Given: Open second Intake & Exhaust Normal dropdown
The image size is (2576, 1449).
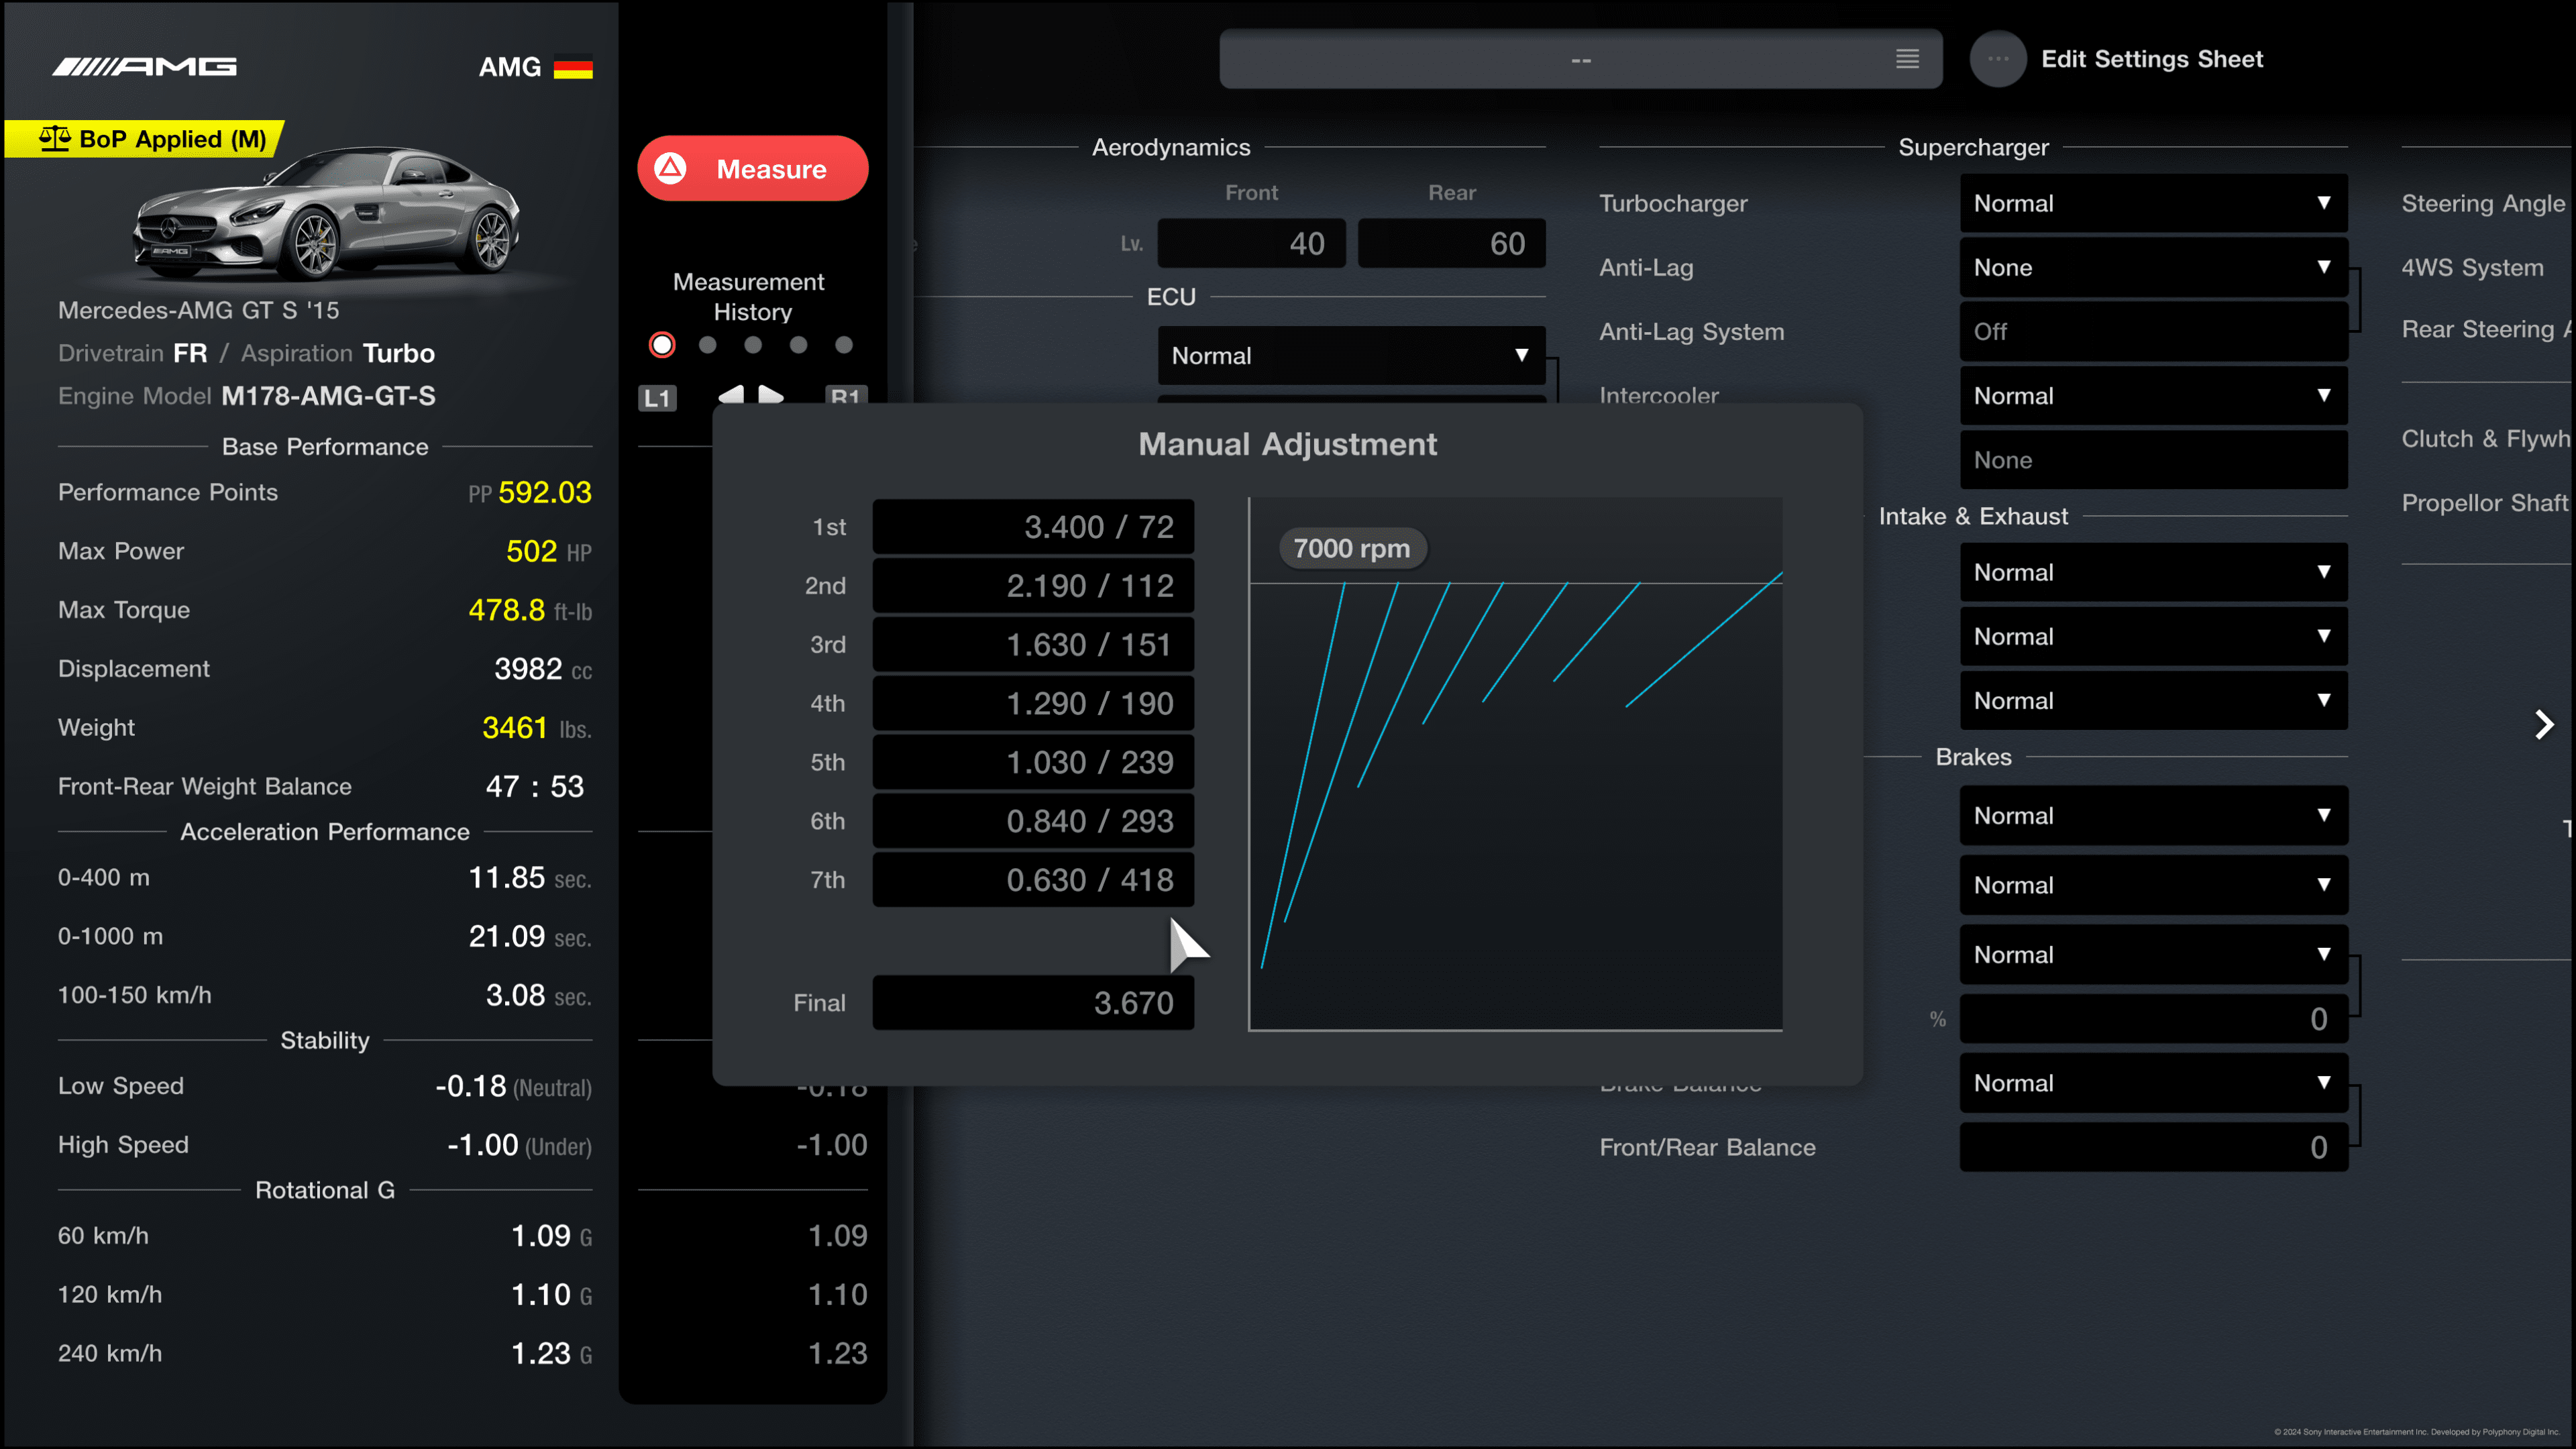Looking at the screenshot, I should tap(2153, 636).
